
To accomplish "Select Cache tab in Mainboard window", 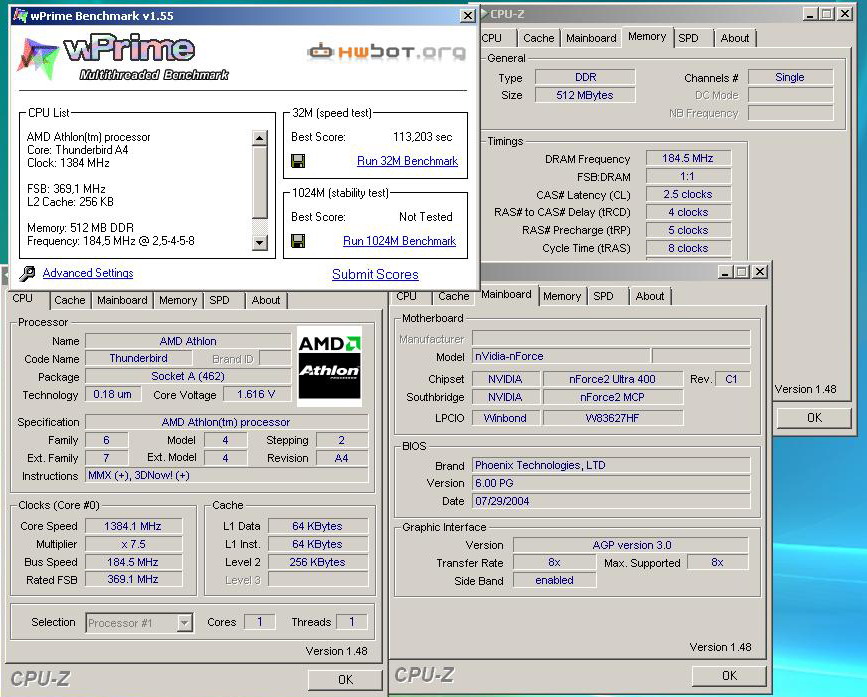I will 453,296.
